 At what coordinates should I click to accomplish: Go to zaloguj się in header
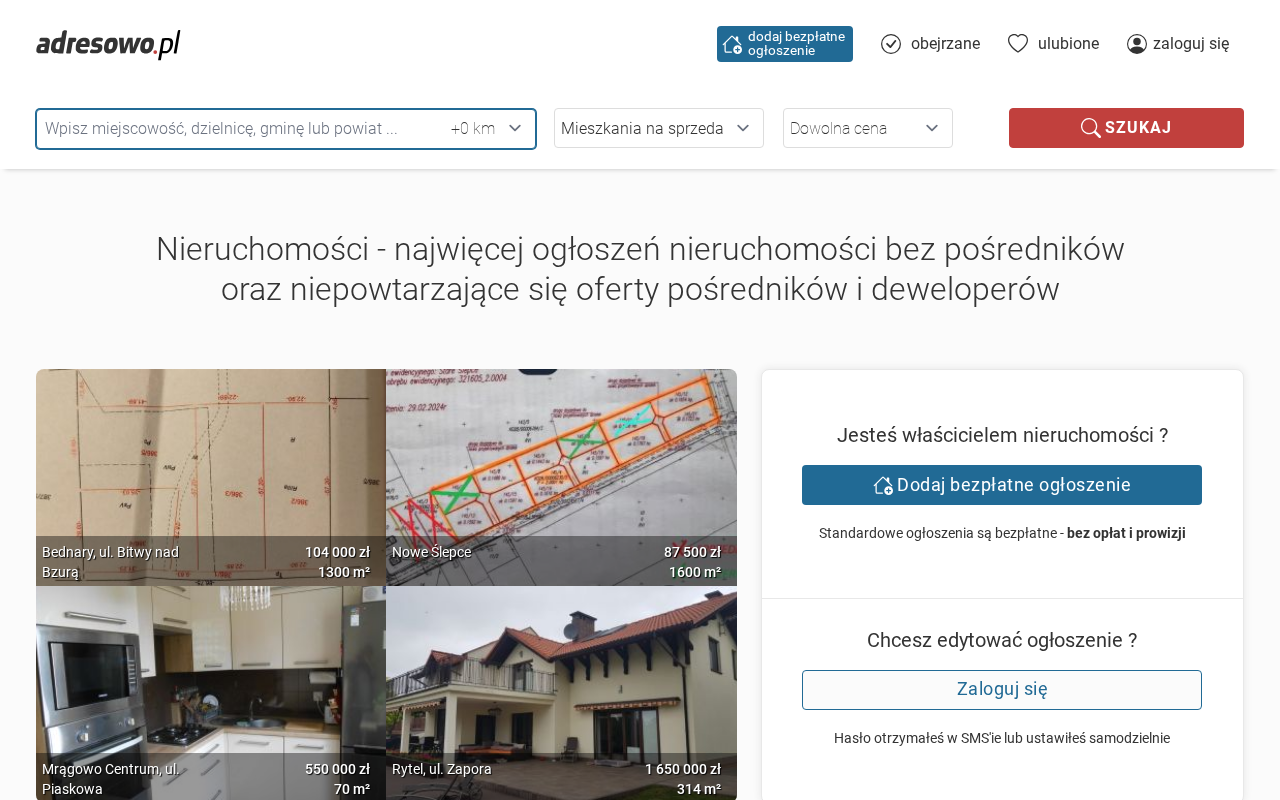pyautogui.click(x=1190, y=44)
